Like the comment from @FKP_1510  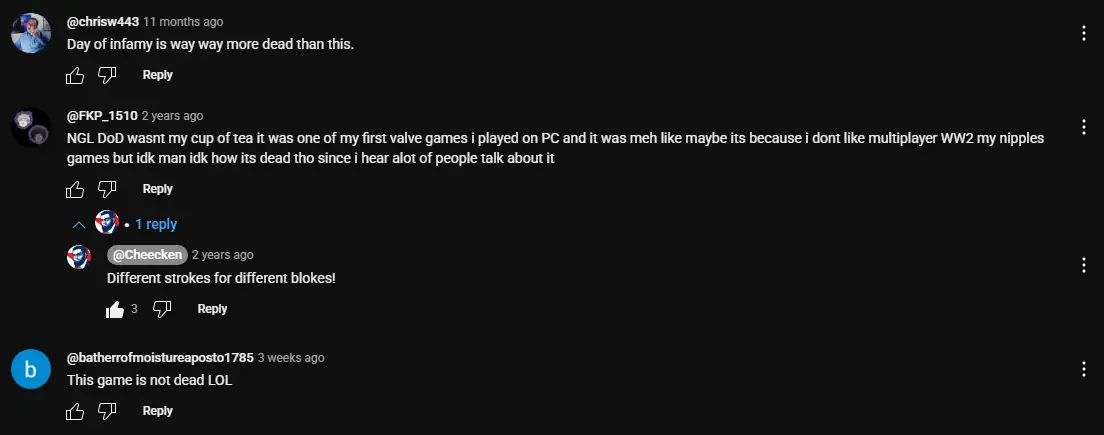(x=75, y=189)
